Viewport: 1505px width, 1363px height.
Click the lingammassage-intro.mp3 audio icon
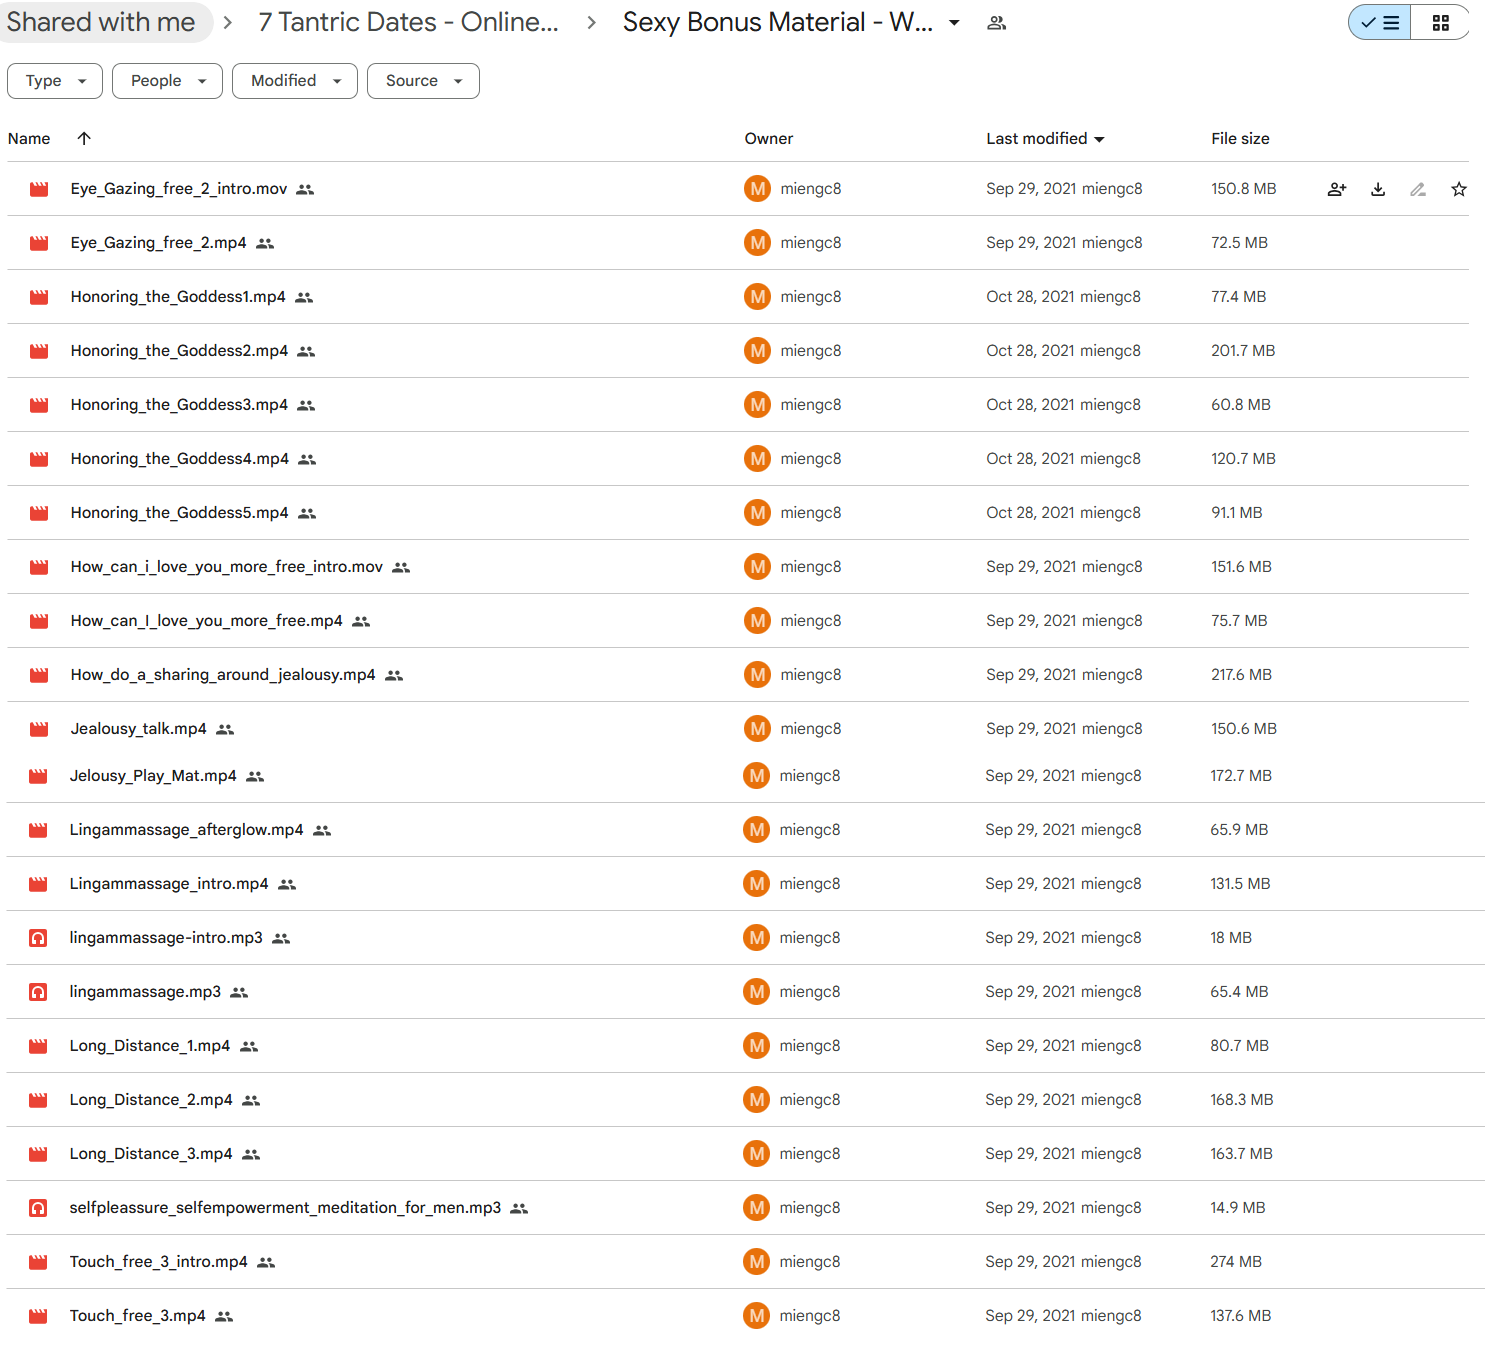38,938
